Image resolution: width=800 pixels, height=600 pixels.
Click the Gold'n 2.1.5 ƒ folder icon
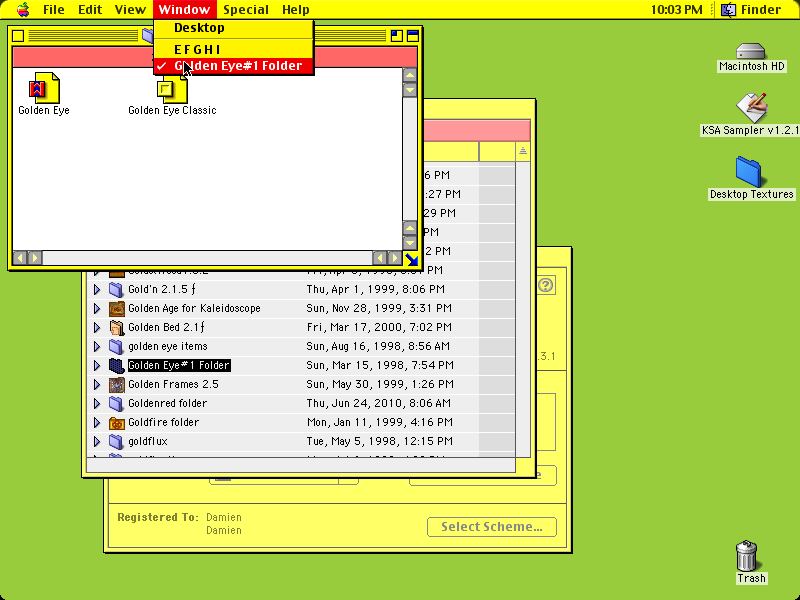116,289
